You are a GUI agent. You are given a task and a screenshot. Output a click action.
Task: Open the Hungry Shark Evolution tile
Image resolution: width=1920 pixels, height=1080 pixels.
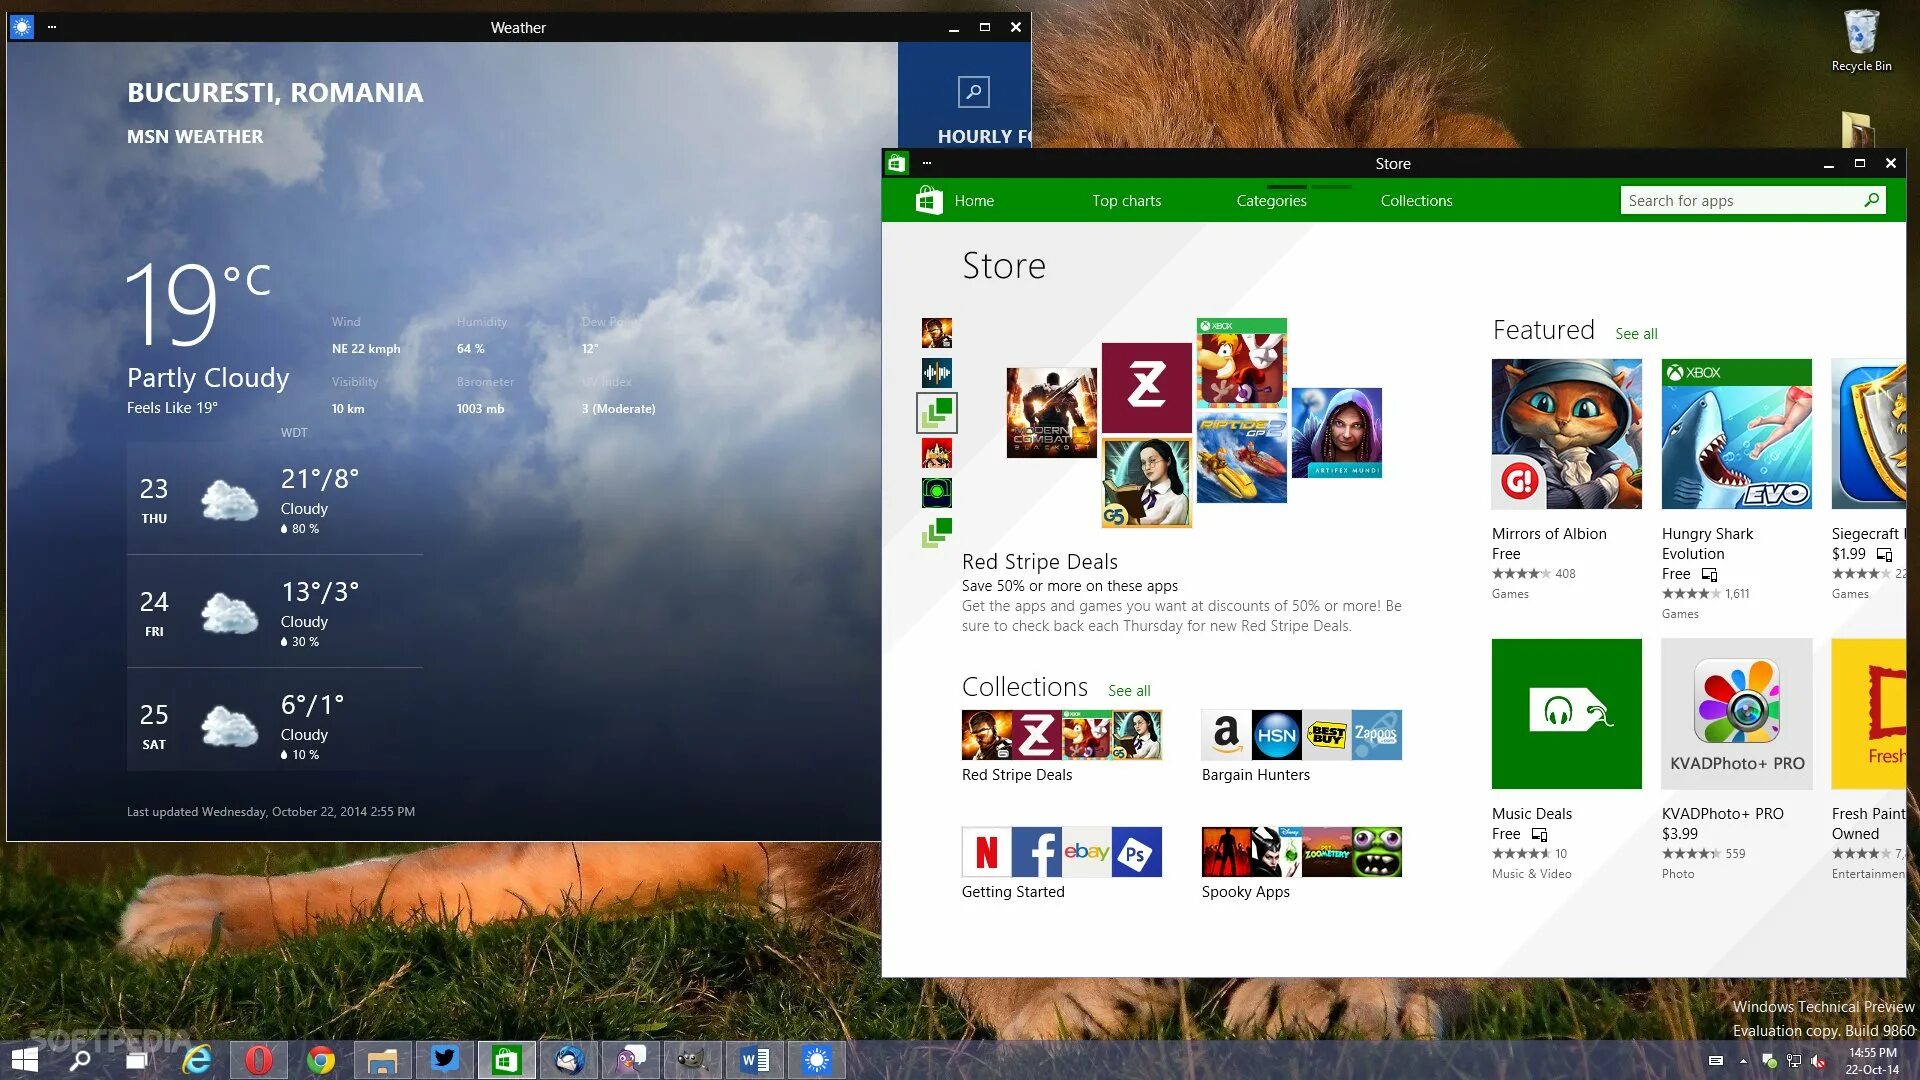tap(1736, 434)
